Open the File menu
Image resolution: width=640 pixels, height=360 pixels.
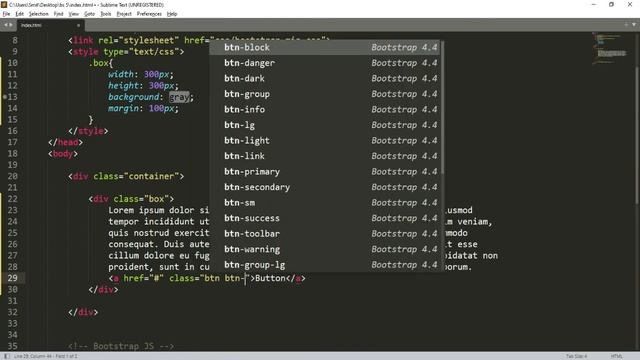6,14
